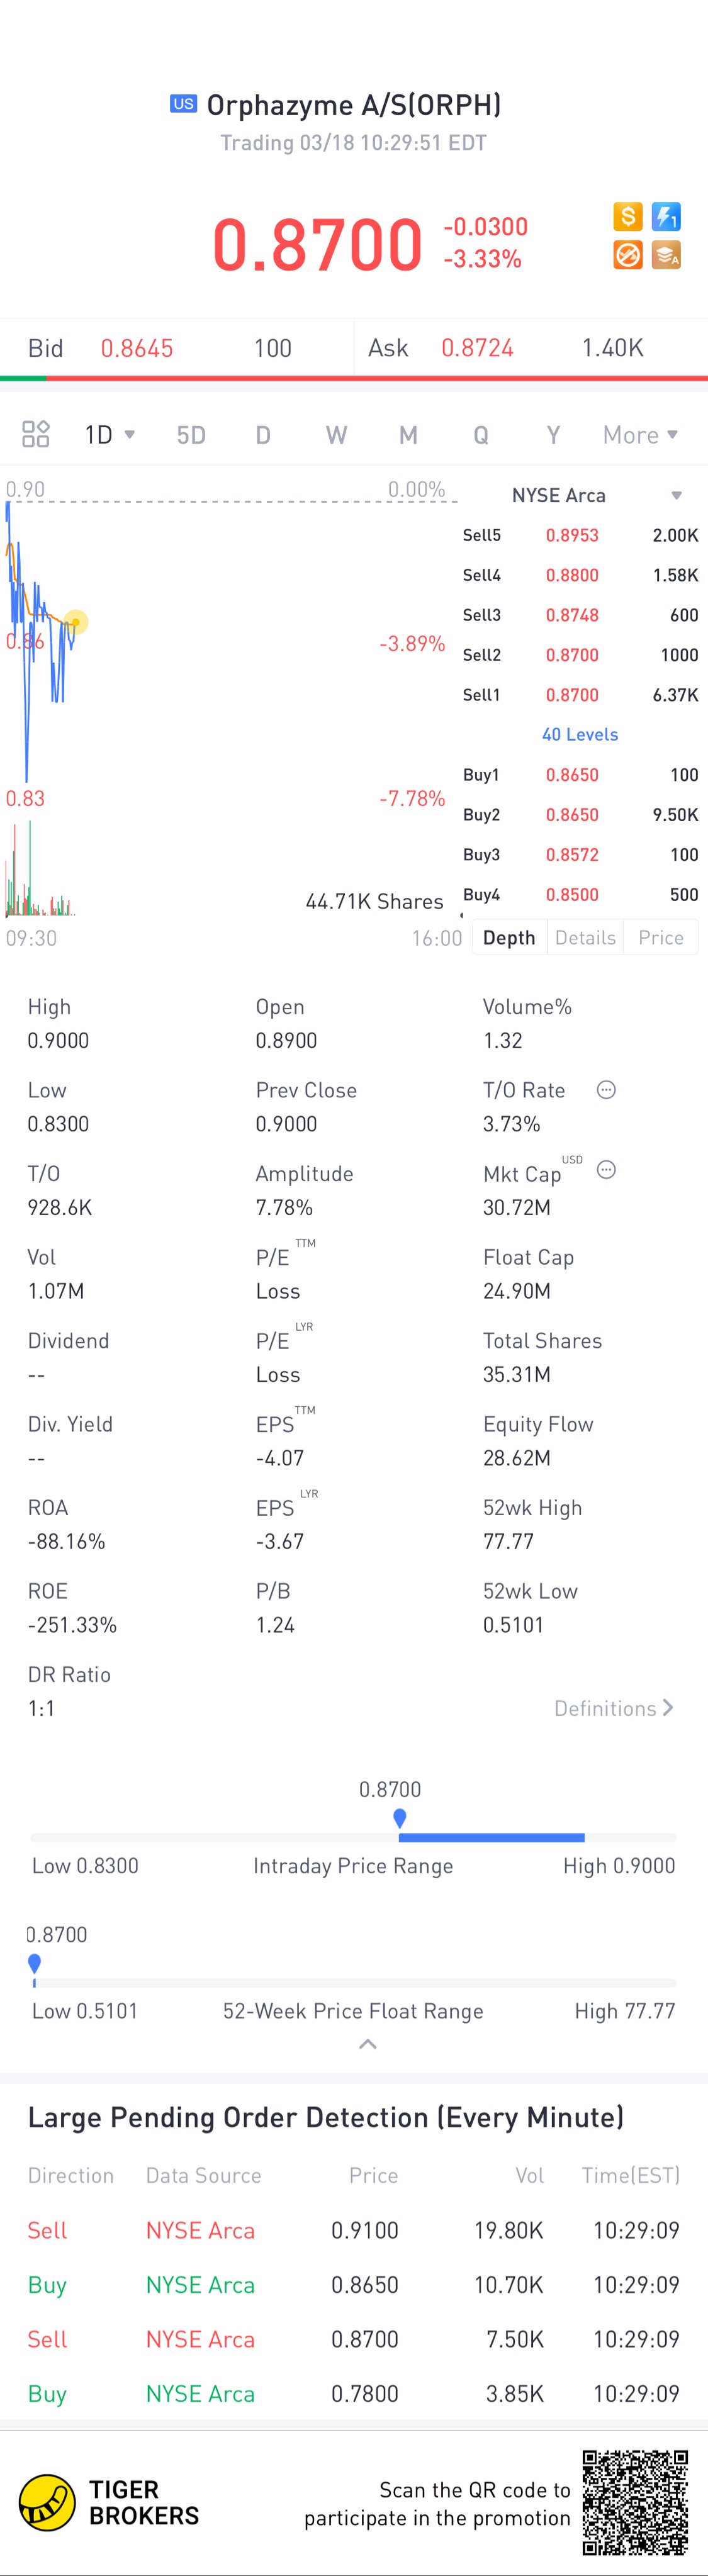
Task: Open the chart layout grid icon
Action: (x=36, y=434)
